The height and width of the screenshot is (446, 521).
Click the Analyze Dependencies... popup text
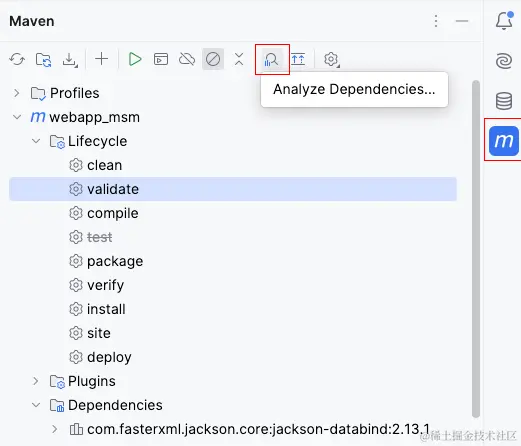coord(354,89)
